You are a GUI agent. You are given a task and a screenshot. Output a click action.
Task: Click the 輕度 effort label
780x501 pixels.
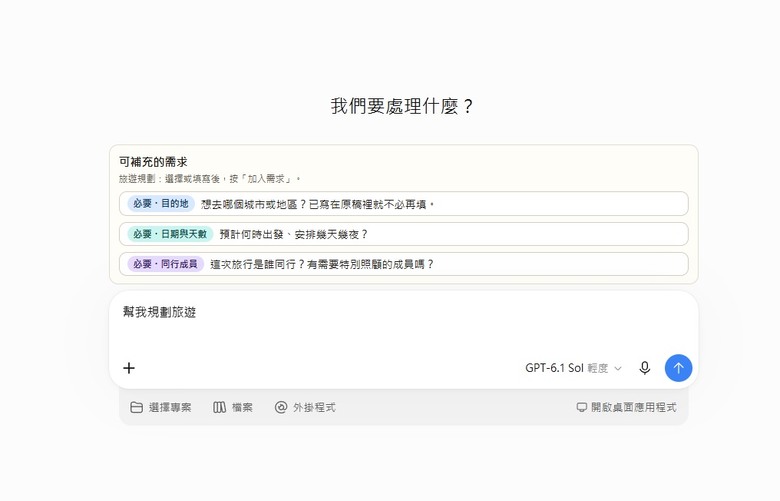coord(598,368)
